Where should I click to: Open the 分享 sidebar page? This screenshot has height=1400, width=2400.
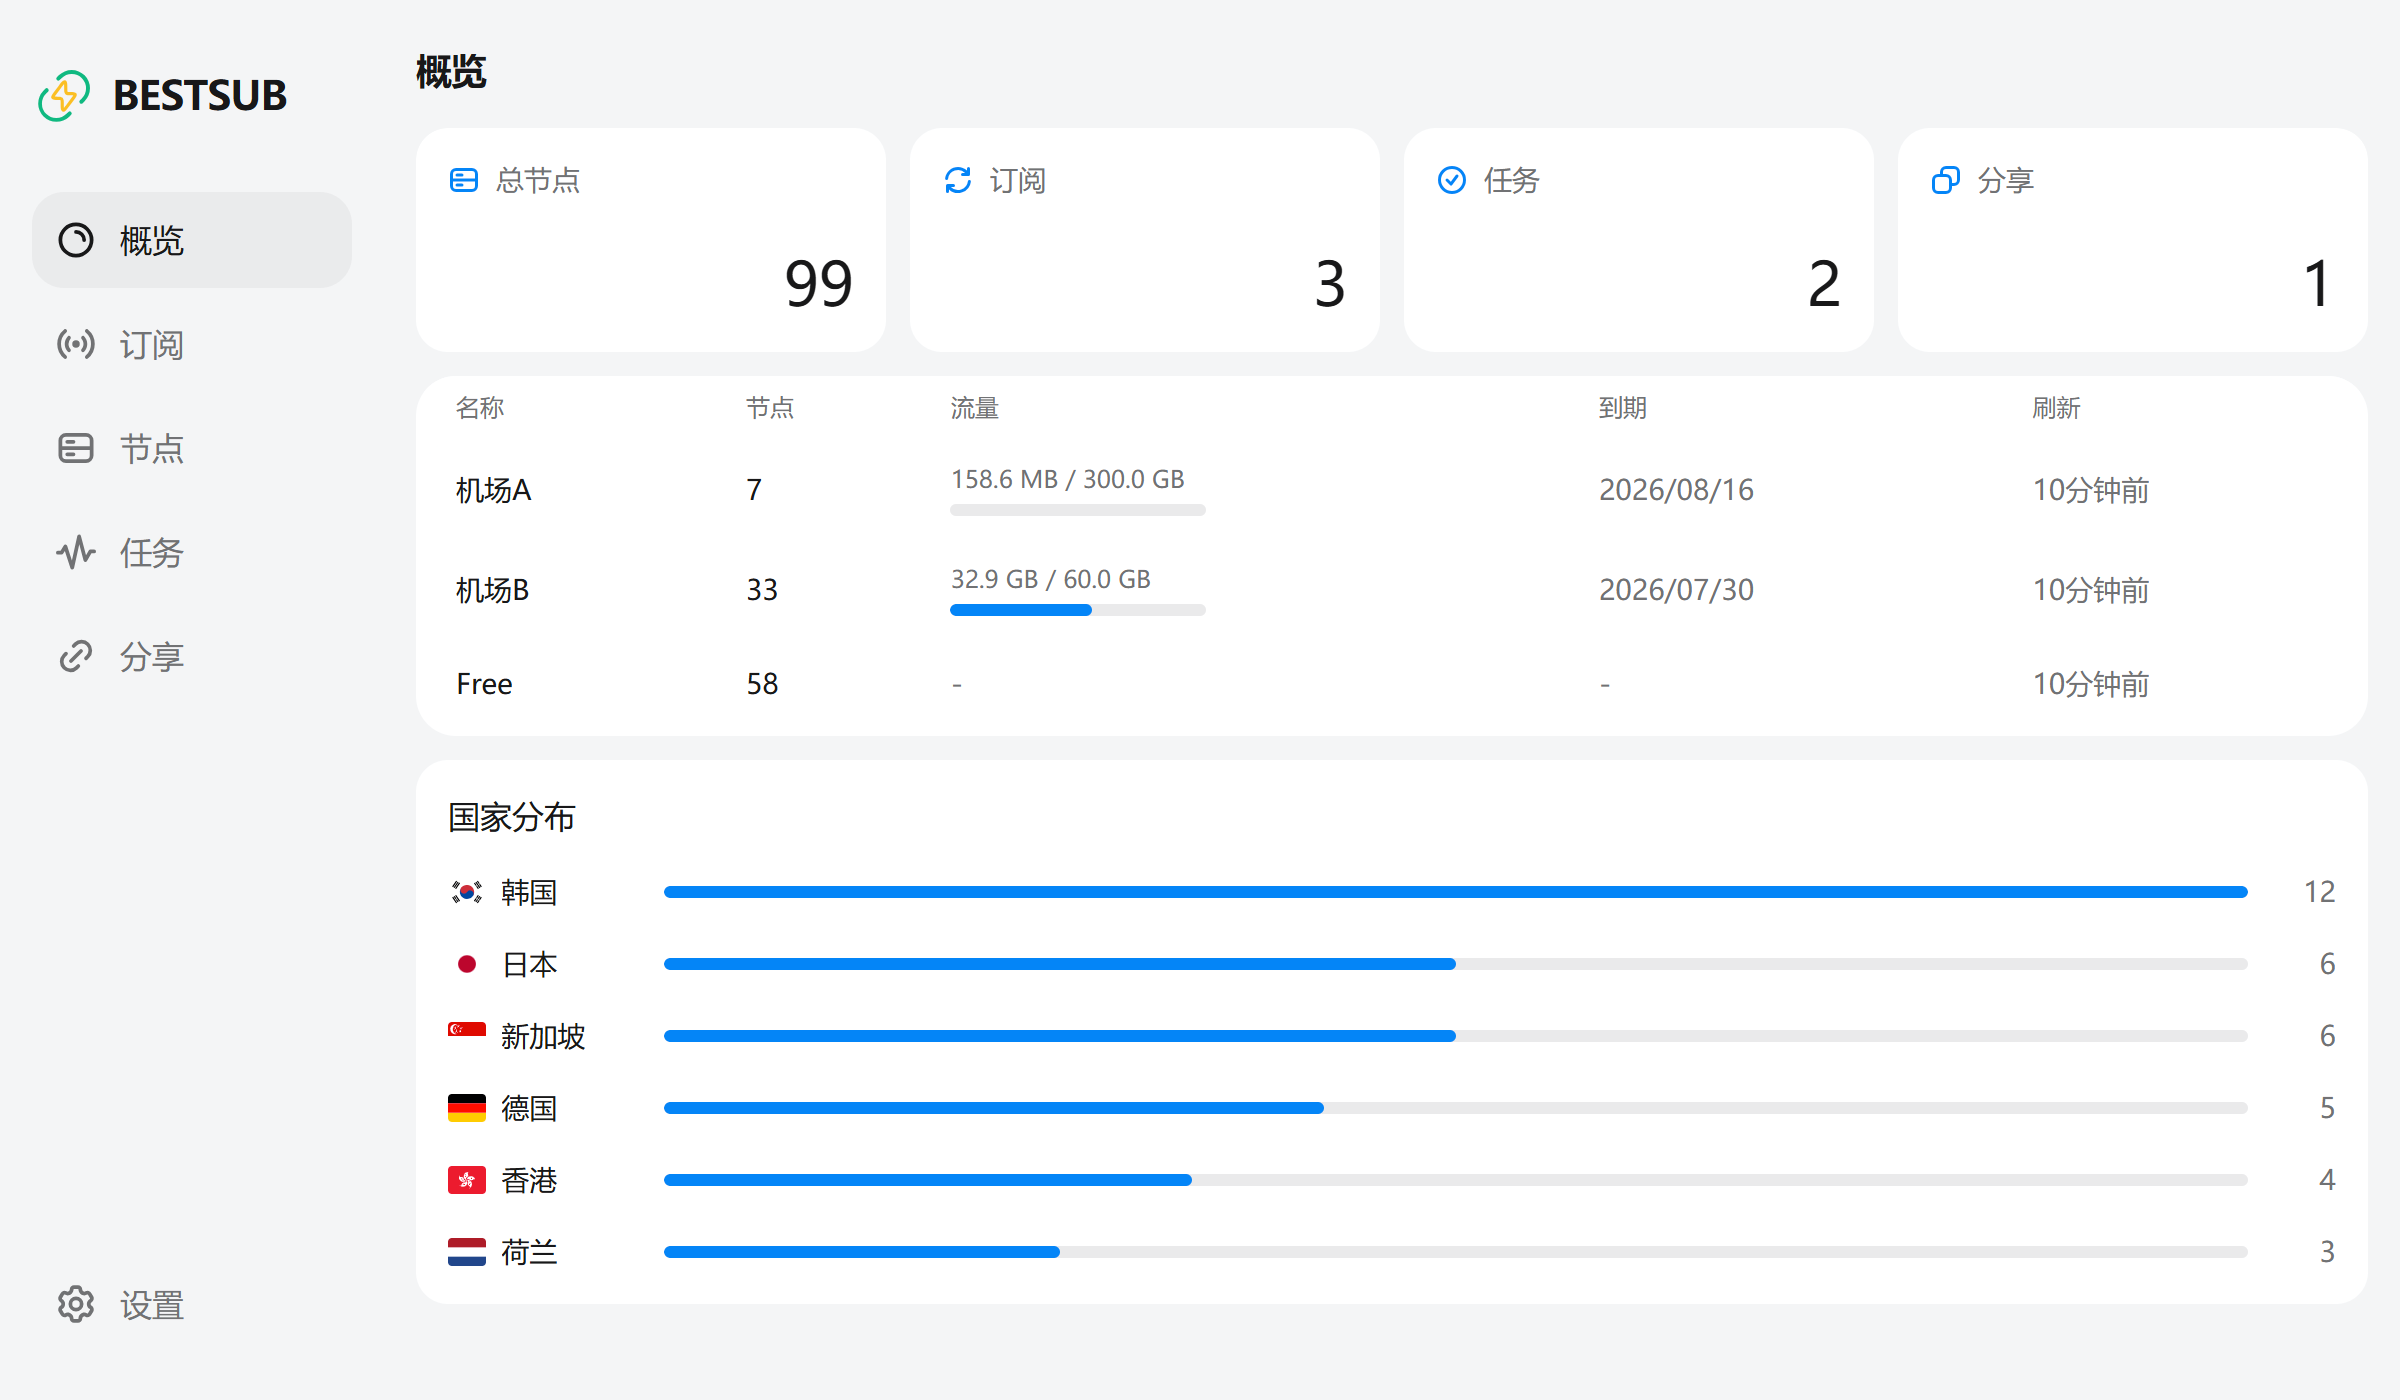pyautogui.click(x=192, y=656)
